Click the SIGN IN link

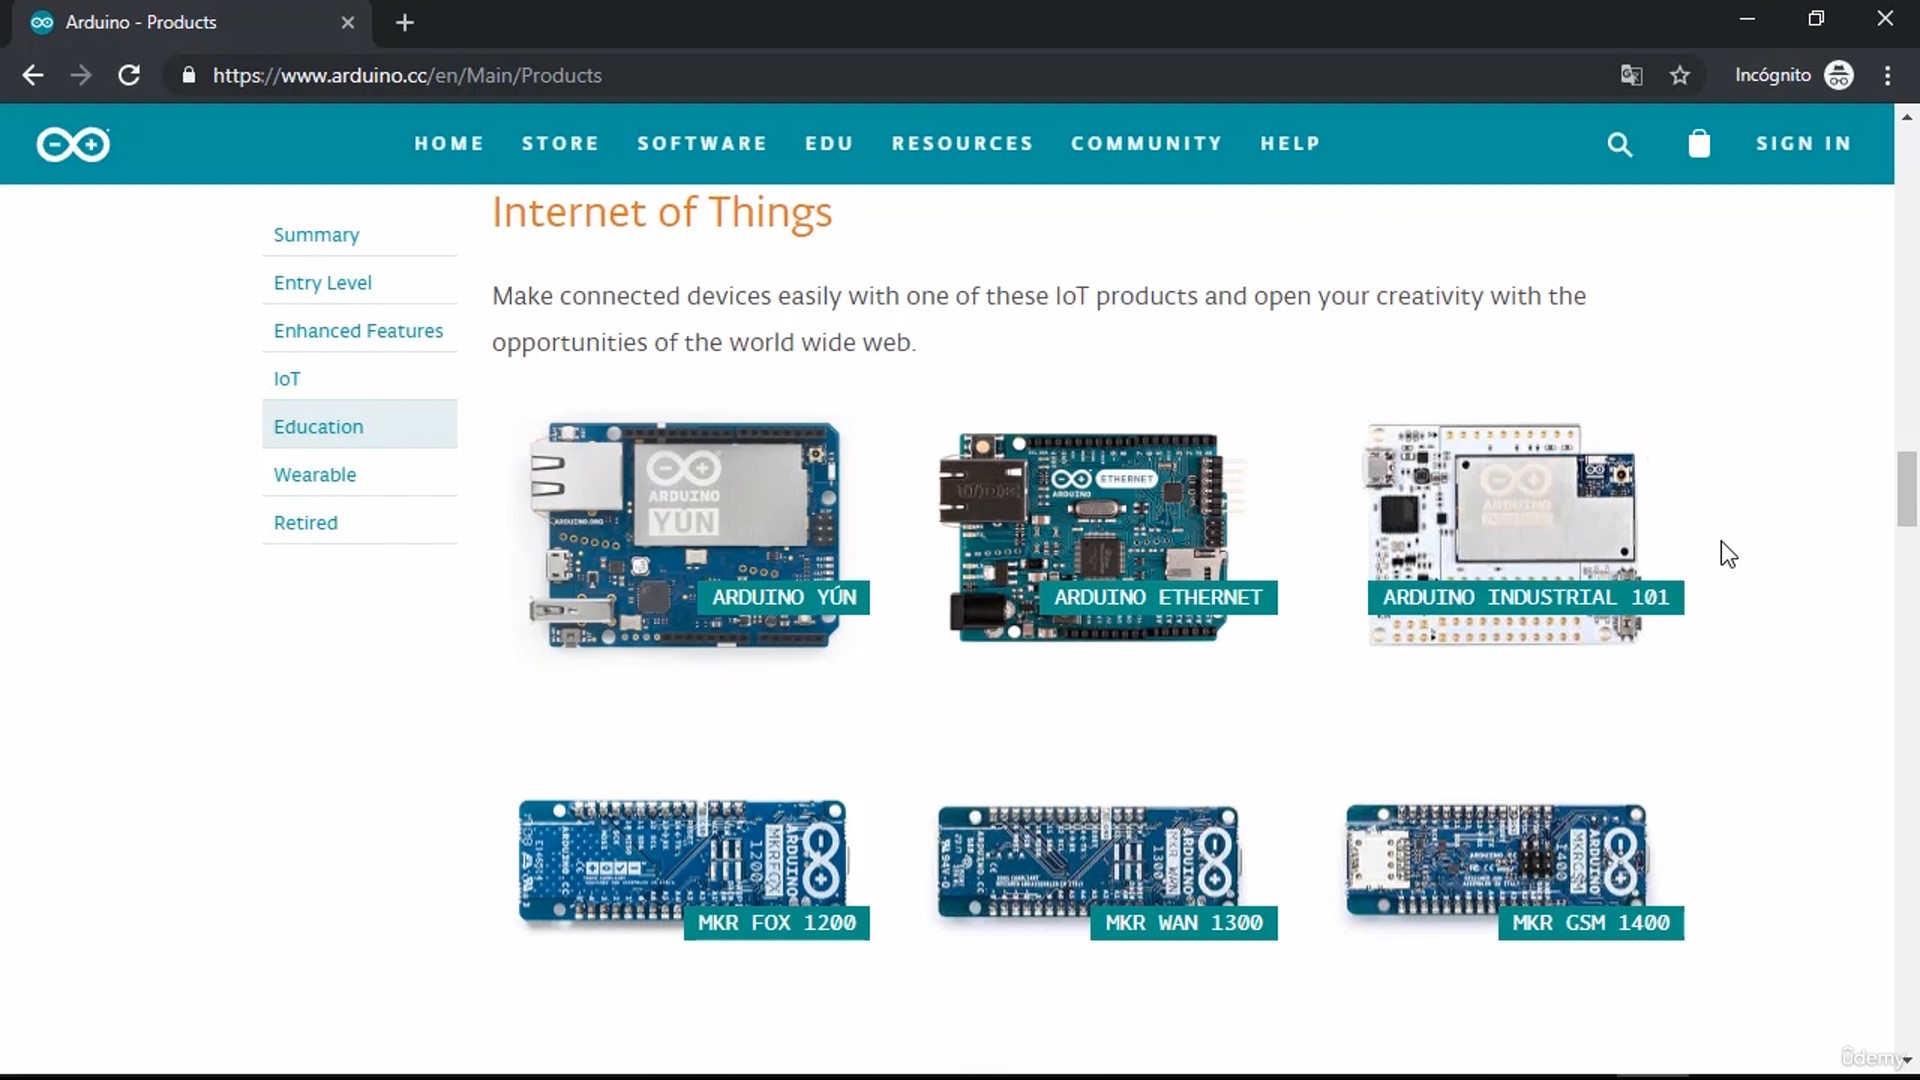tap(1803, 144)
